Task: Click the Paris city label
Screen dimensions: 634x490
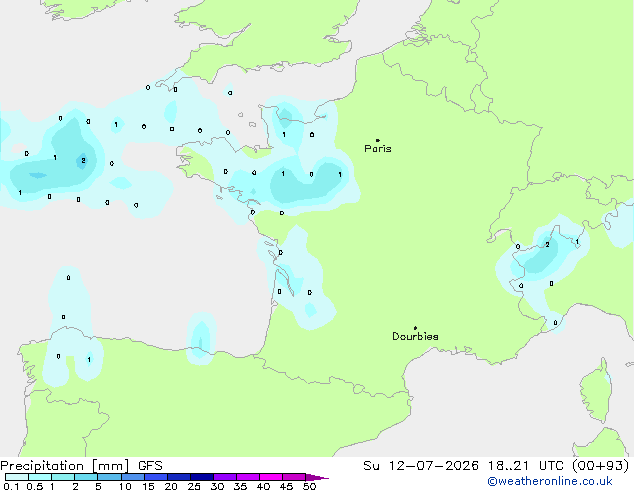Action: click(378, 148)
